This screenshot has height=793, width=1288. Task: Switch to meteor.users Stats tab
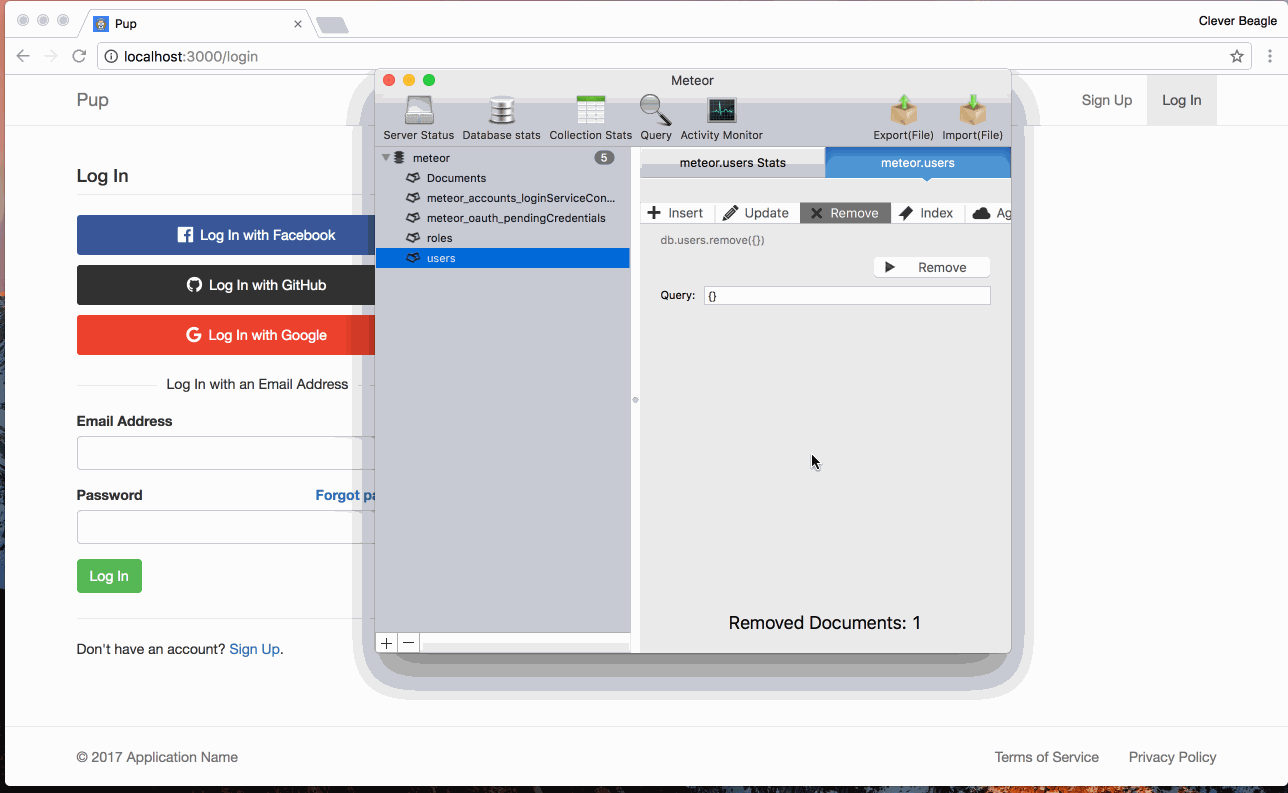[732, 163]
